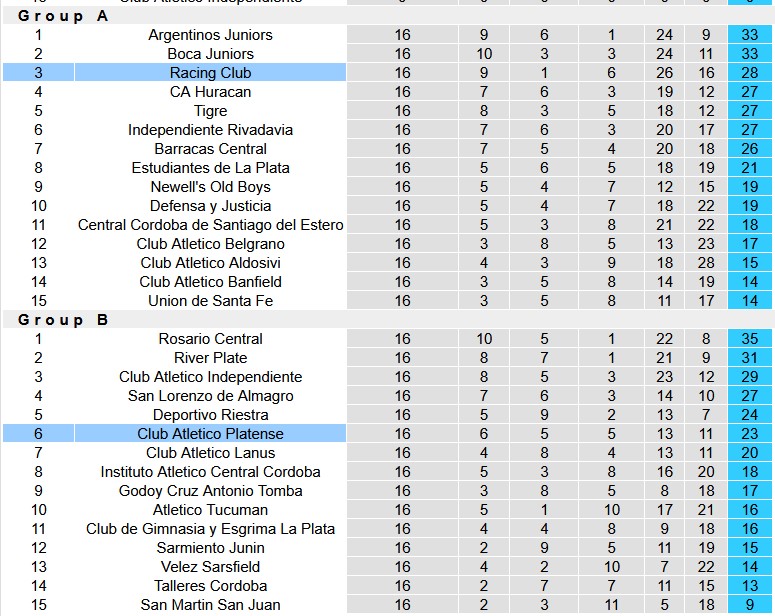Click the Boca Juniors team name

210,53
